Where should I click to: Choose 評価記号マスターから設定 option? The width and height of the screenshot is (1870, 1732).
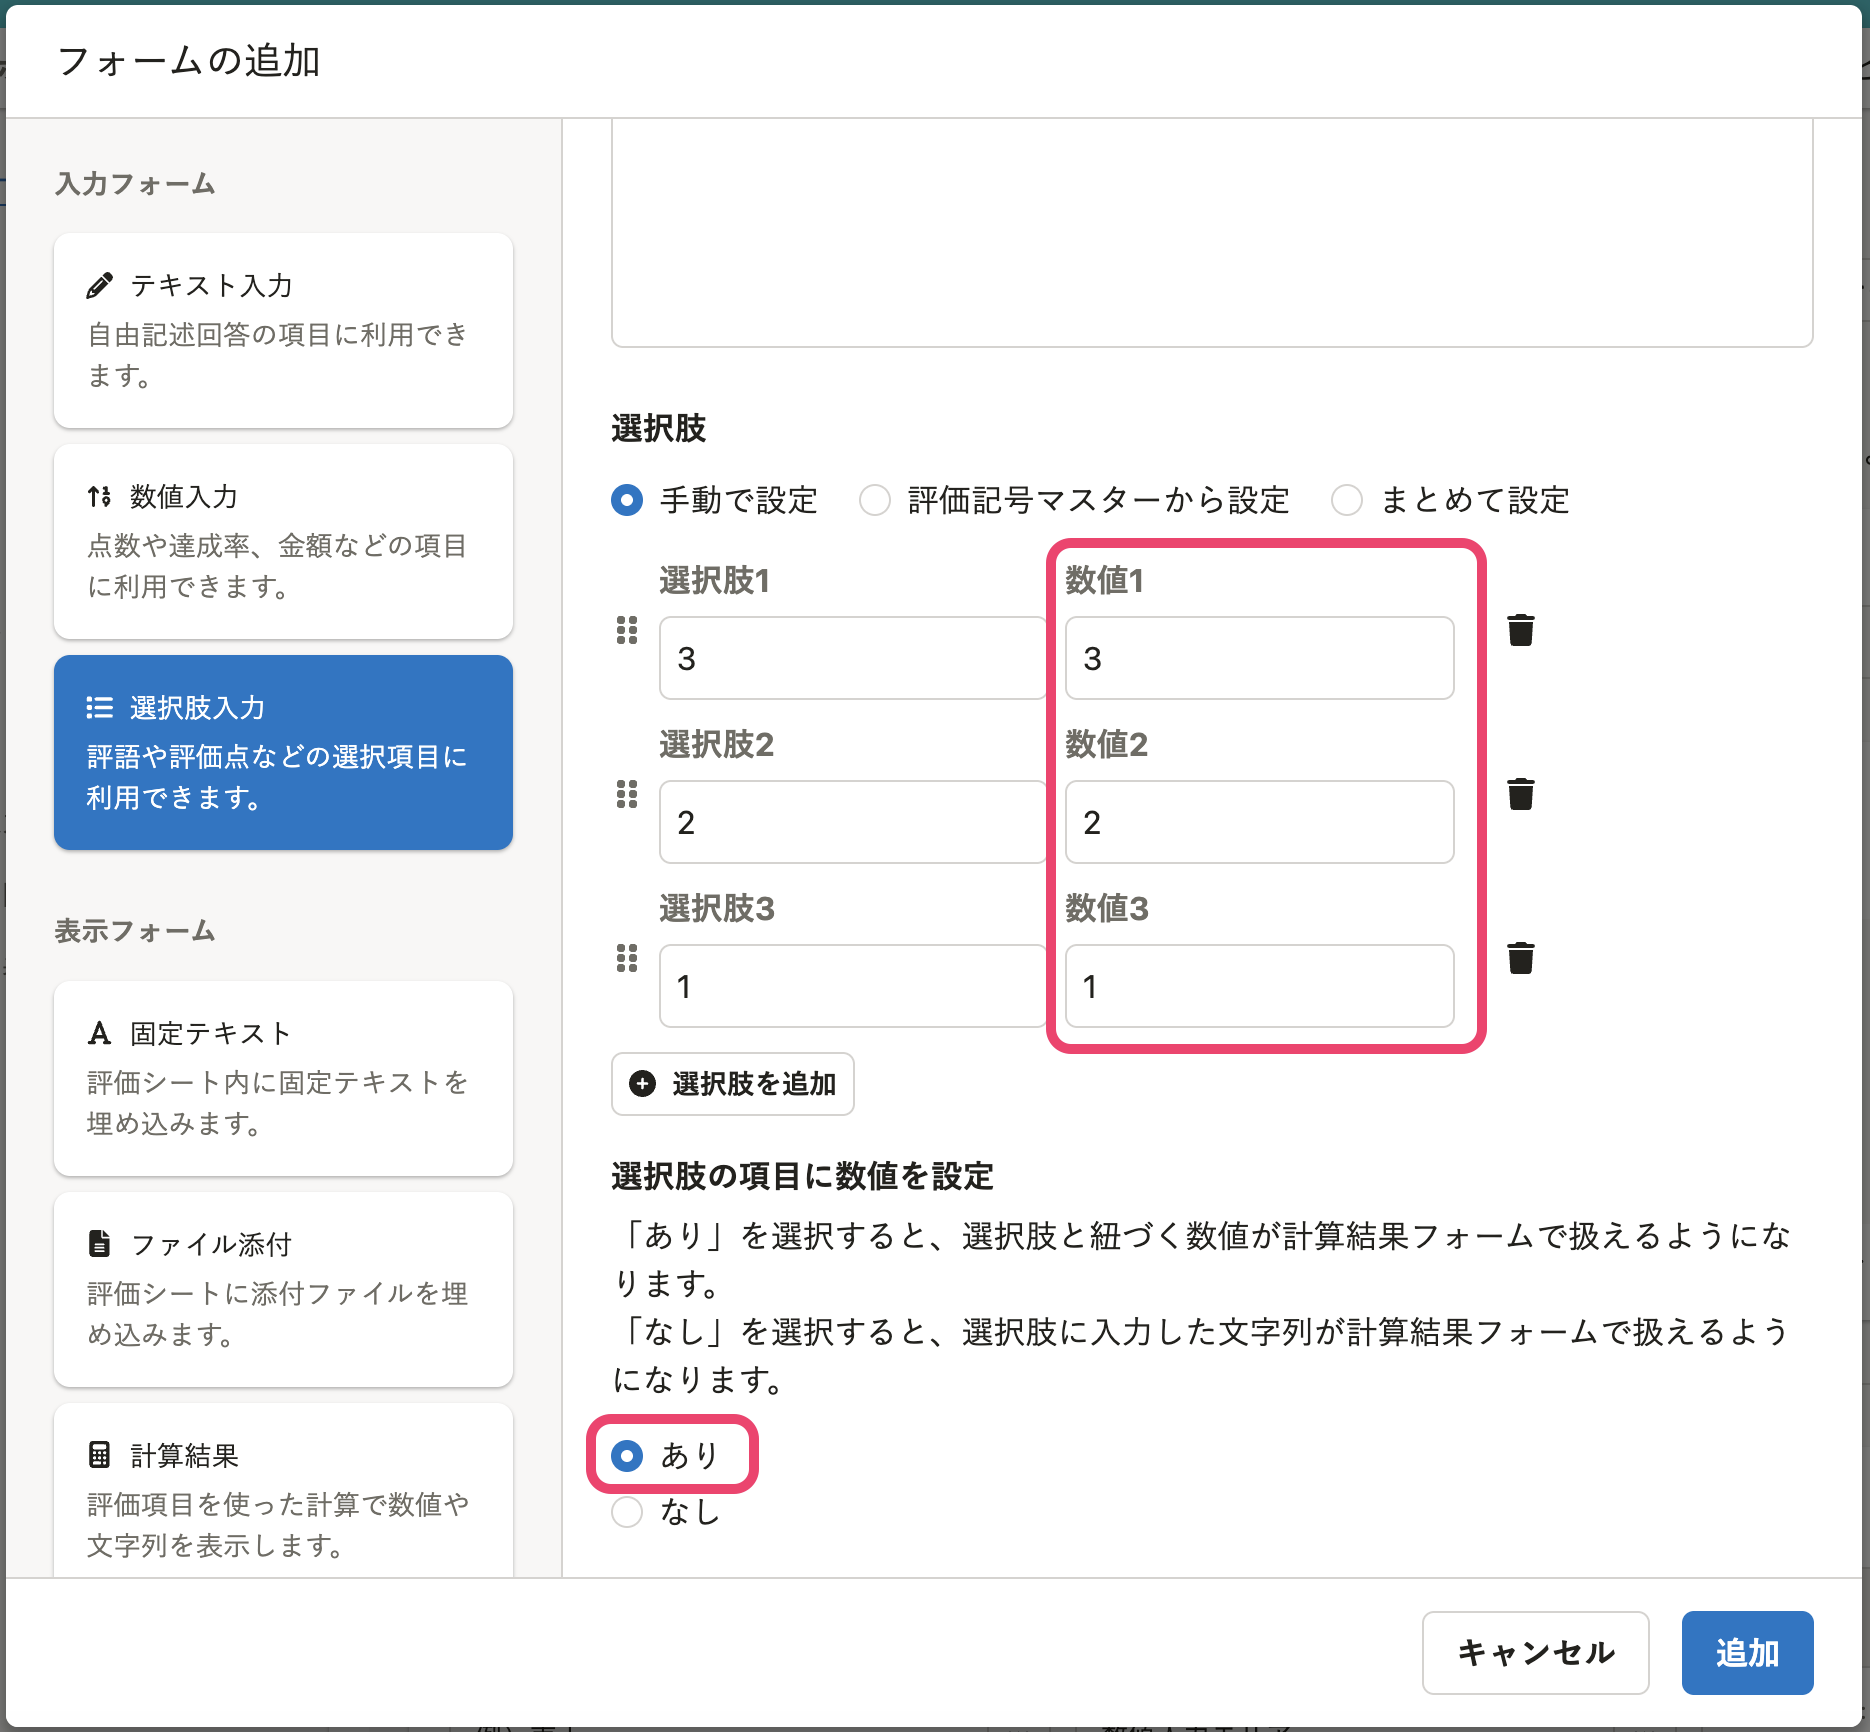tap(875, 500)
